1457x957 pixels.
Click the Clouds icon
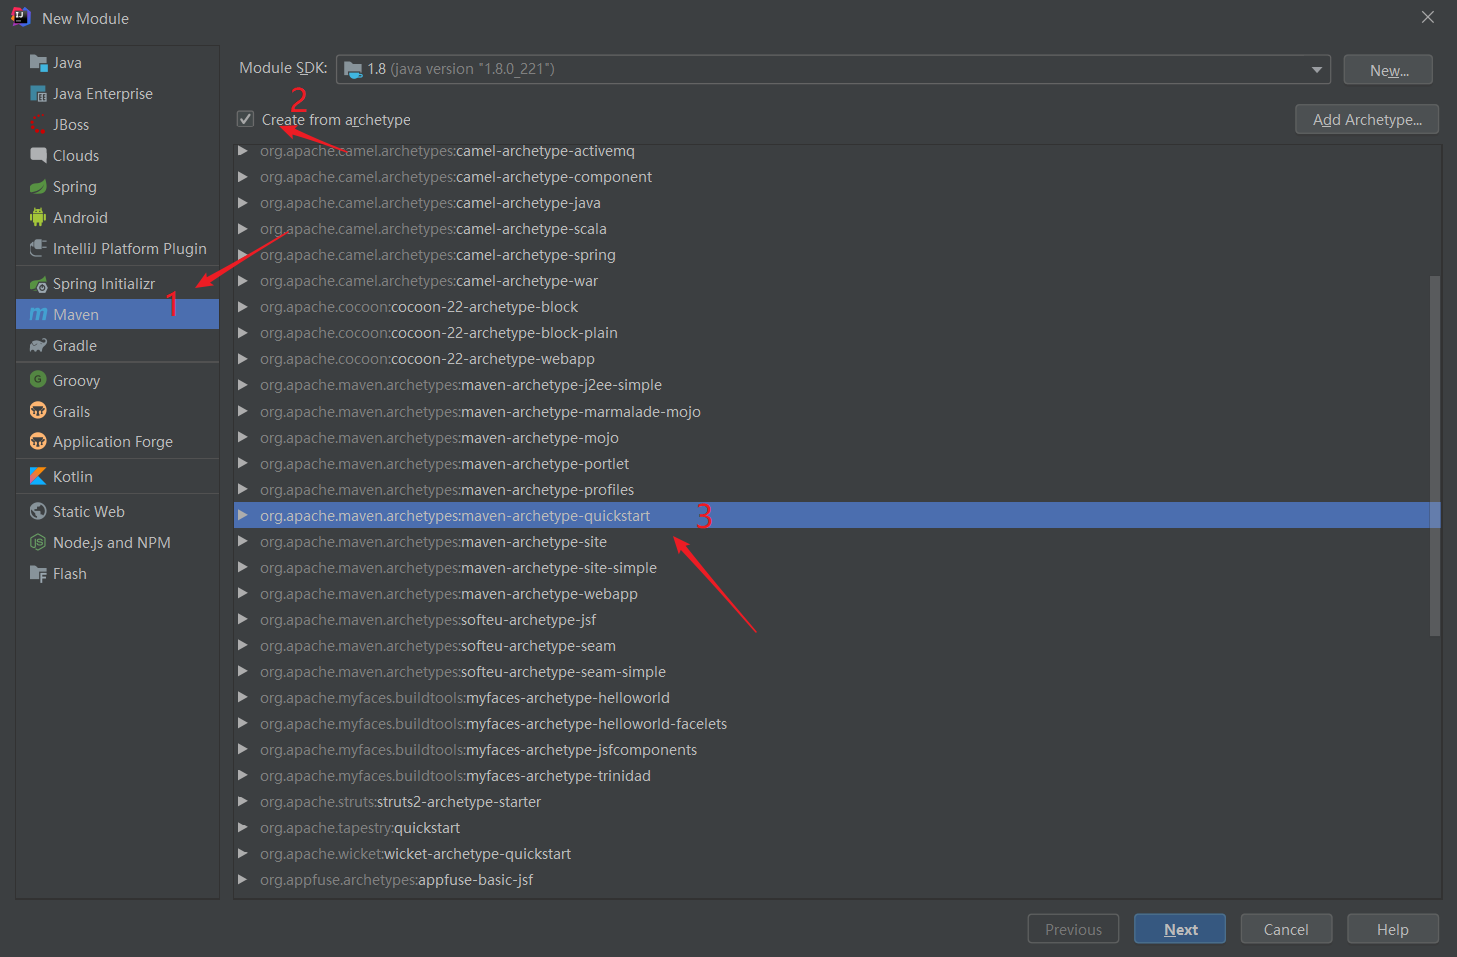click(38, 156)
